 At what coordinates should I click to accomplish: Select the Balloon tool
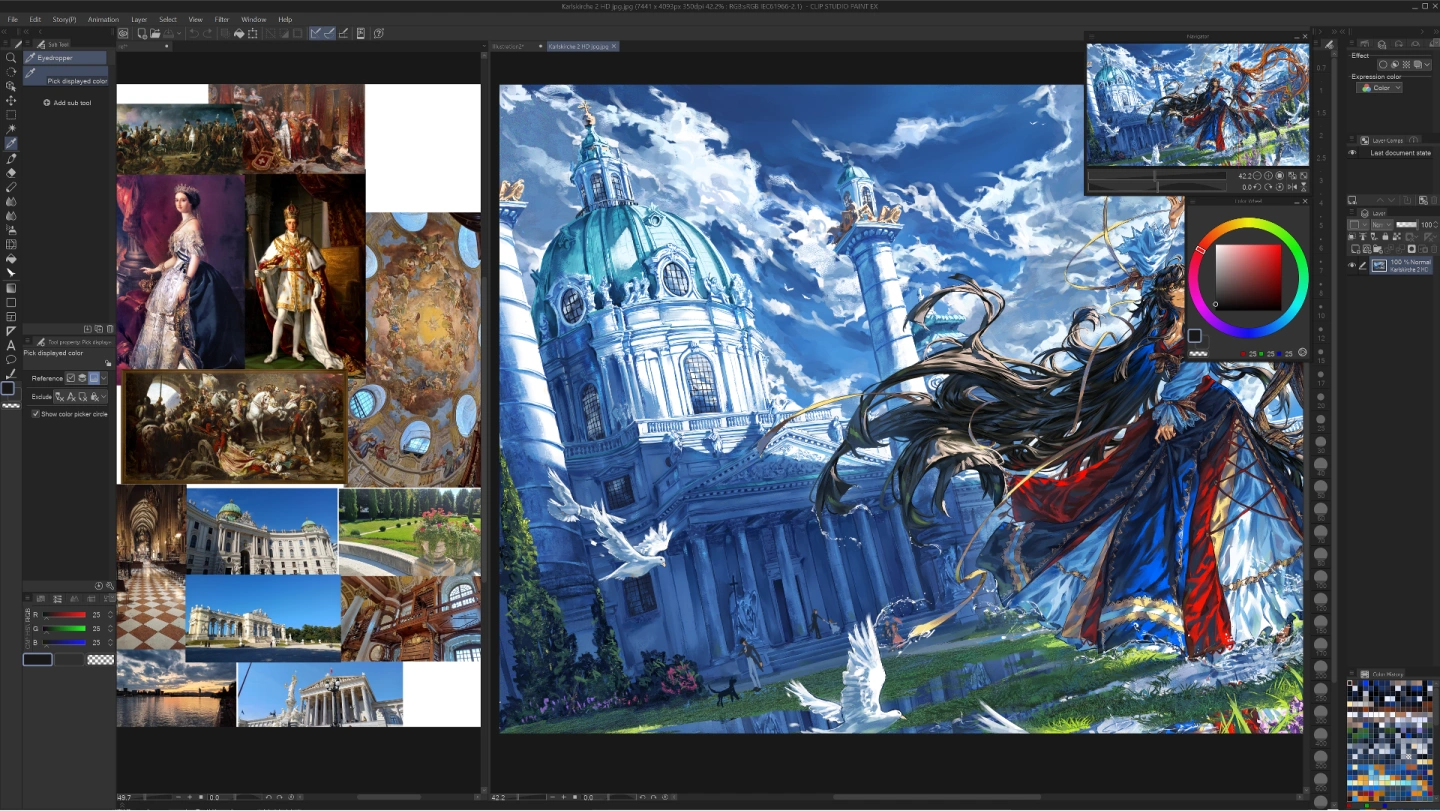tap(11, 360)
